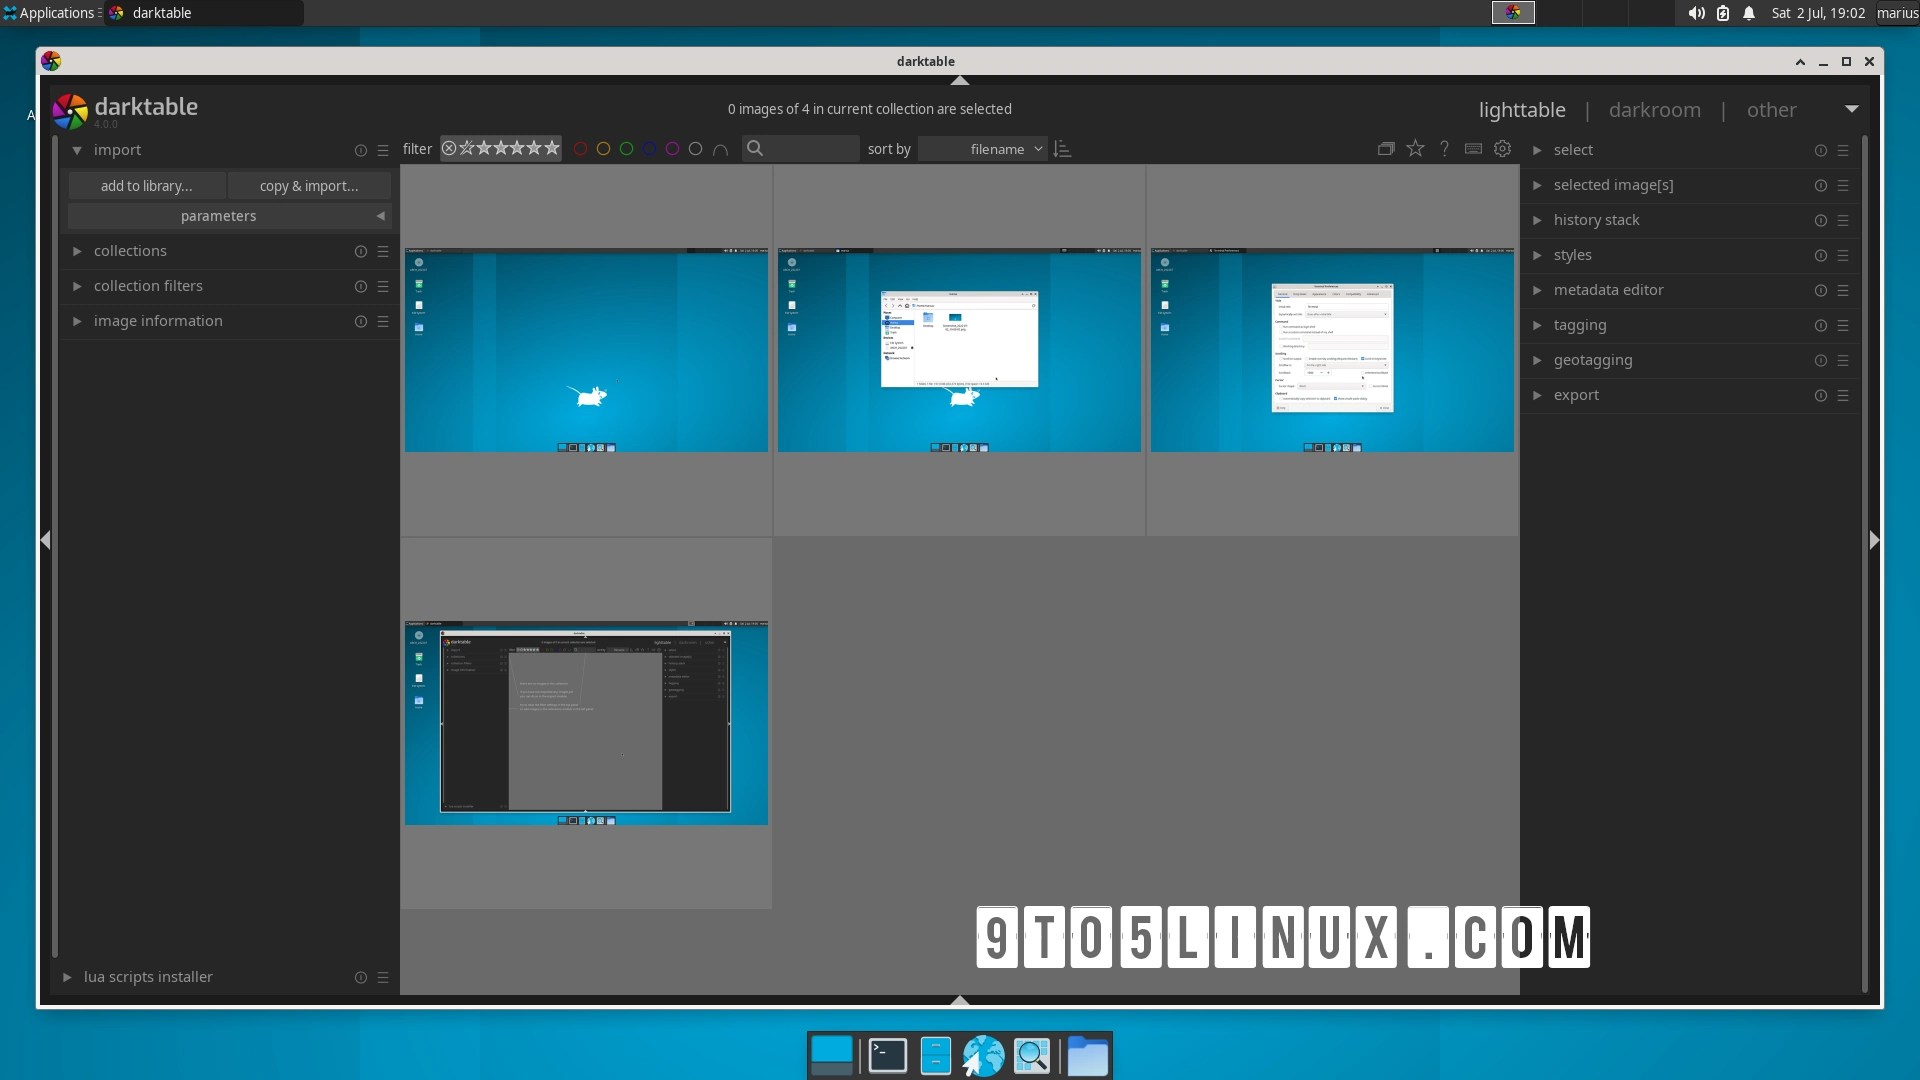Open contextual help via the question mark icon

1444,148
